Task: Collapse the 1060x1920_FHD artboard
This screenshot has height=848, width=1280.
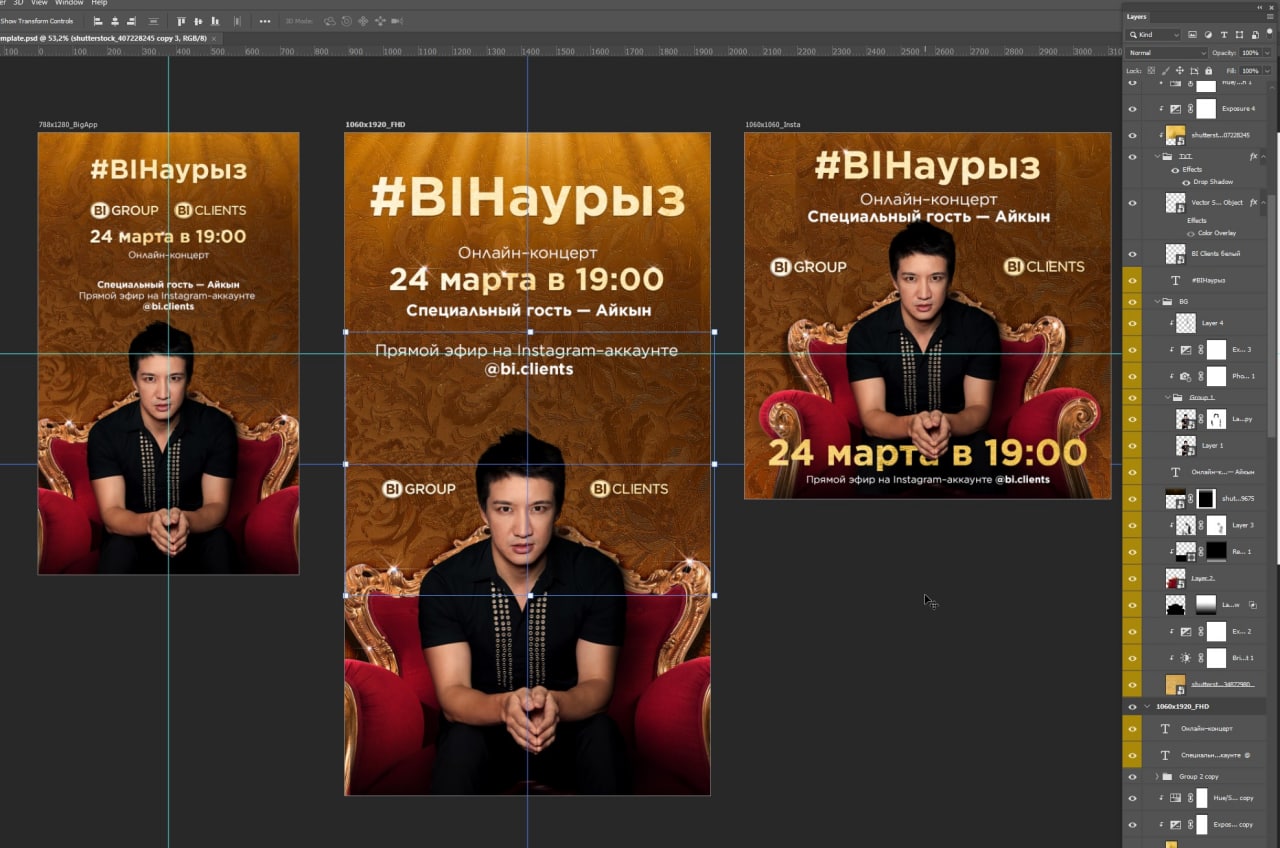Action: [1147, 706]
